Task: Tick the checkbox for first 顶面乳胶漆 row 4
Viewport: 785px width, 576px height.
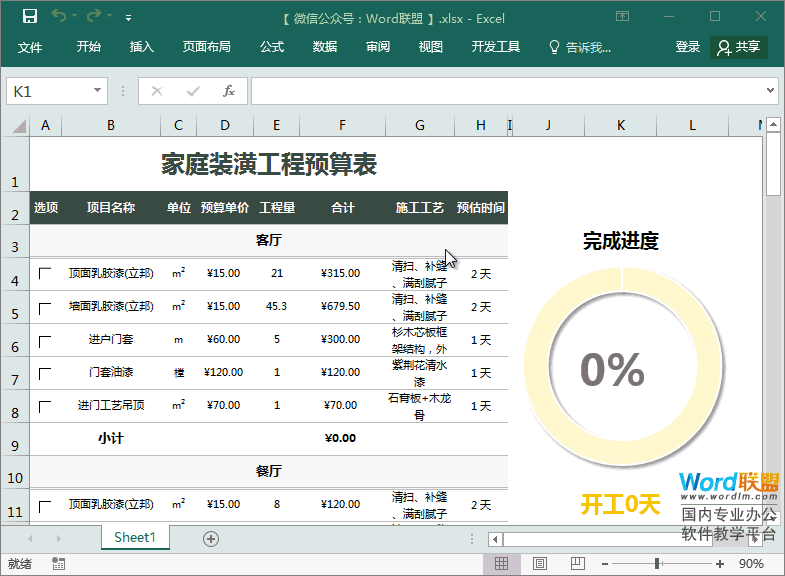Action: click(x=45, y=274)
